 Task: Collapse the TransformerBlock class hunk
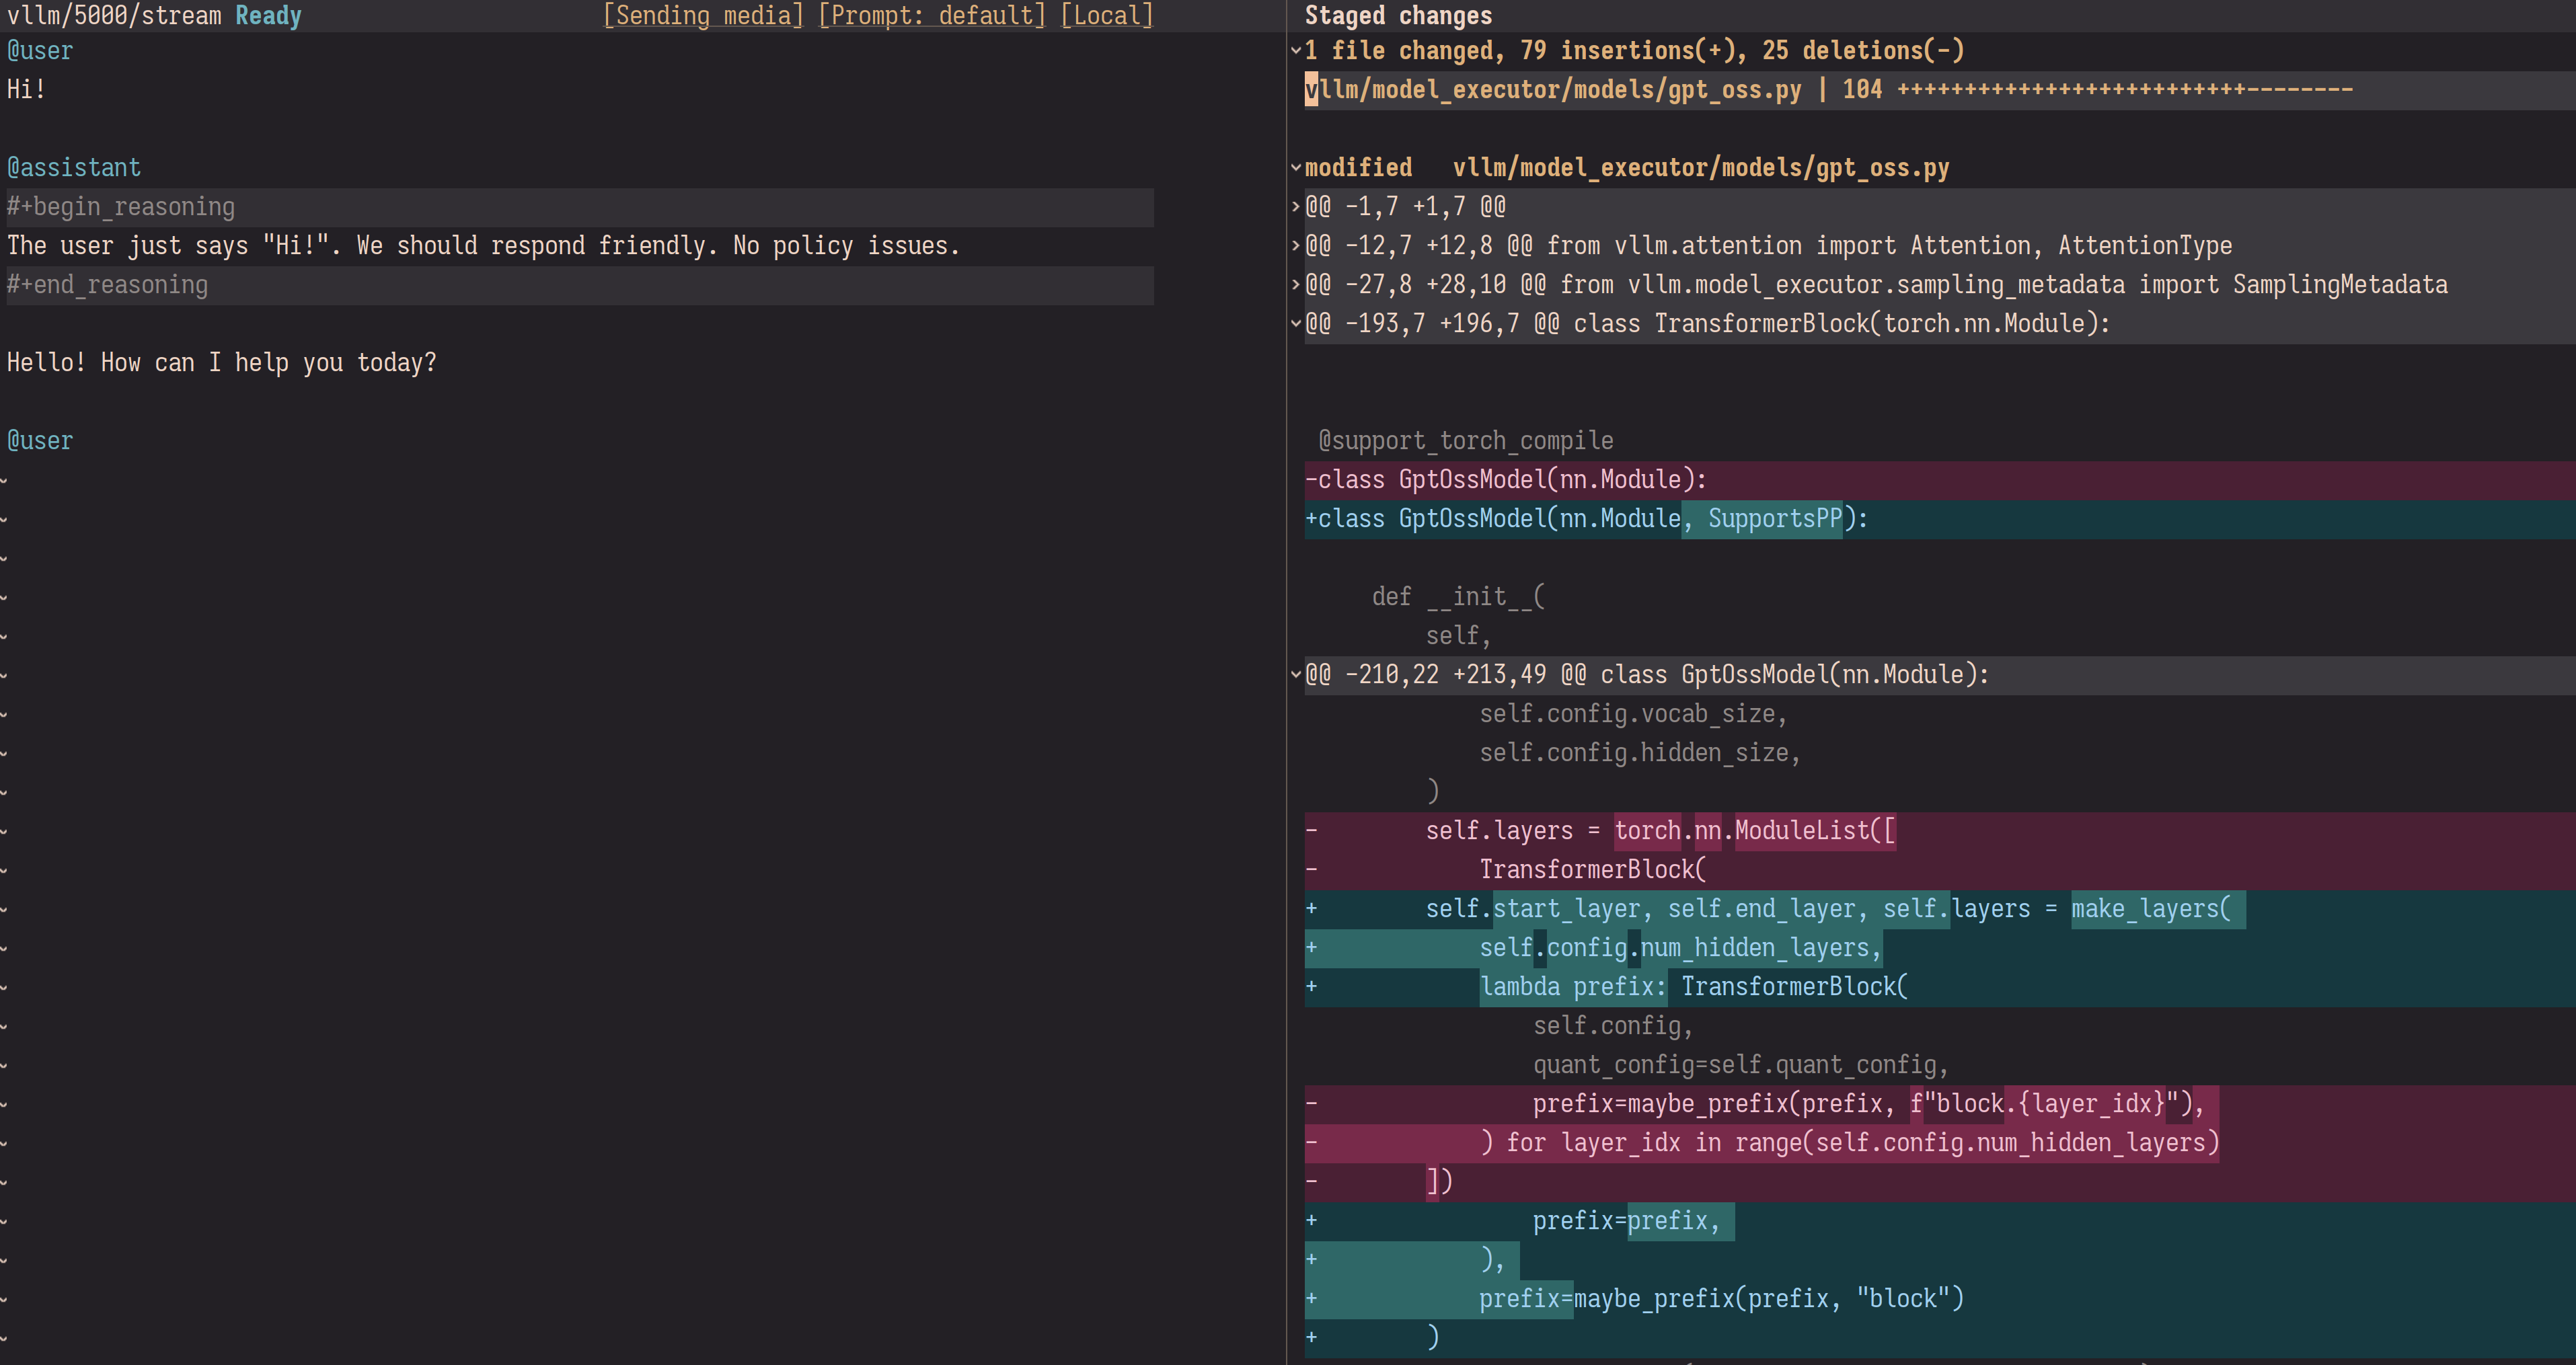[x=1296, y=323]
